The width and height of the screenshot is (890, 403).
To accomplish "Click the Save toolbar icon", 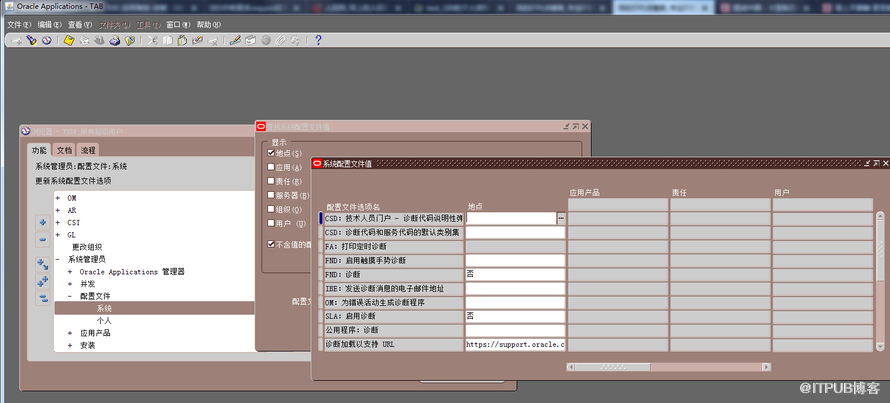I will (x=69, y=41).
